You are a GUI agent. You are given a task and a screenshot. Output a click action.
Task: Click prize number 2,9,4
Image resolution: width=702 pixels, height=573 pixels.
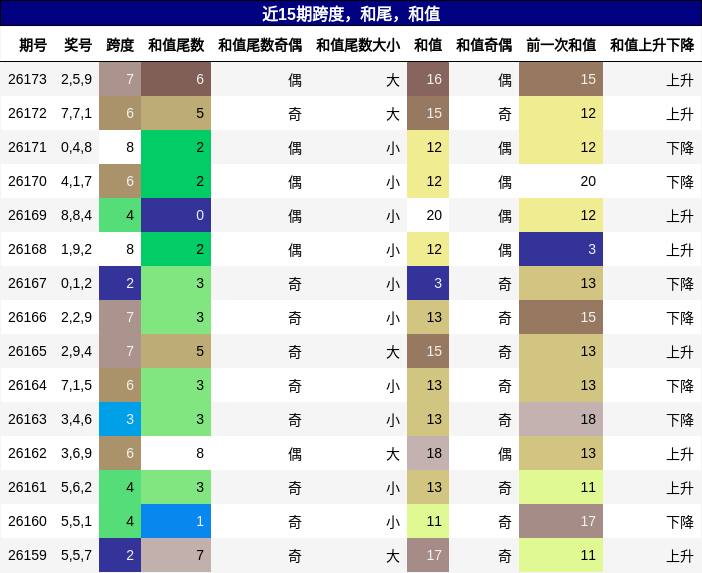77,351
